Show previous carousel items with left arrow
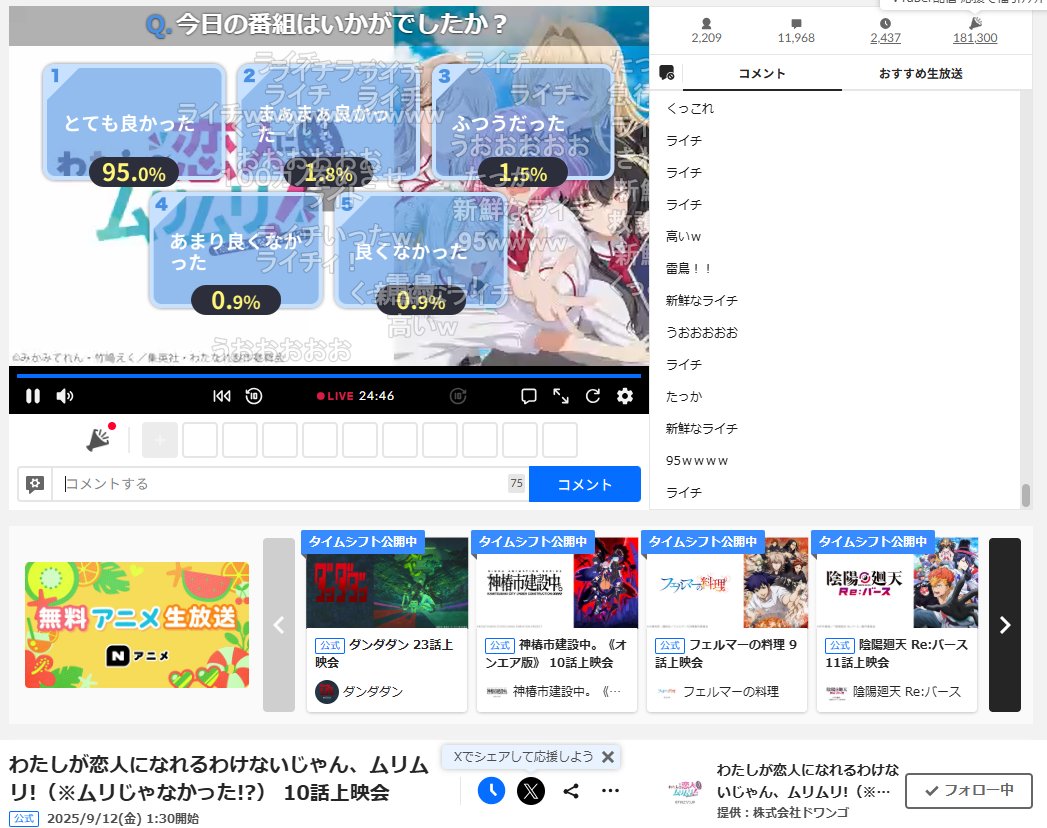The width and height of the screenshot is (1047, 828). (279, 624)
